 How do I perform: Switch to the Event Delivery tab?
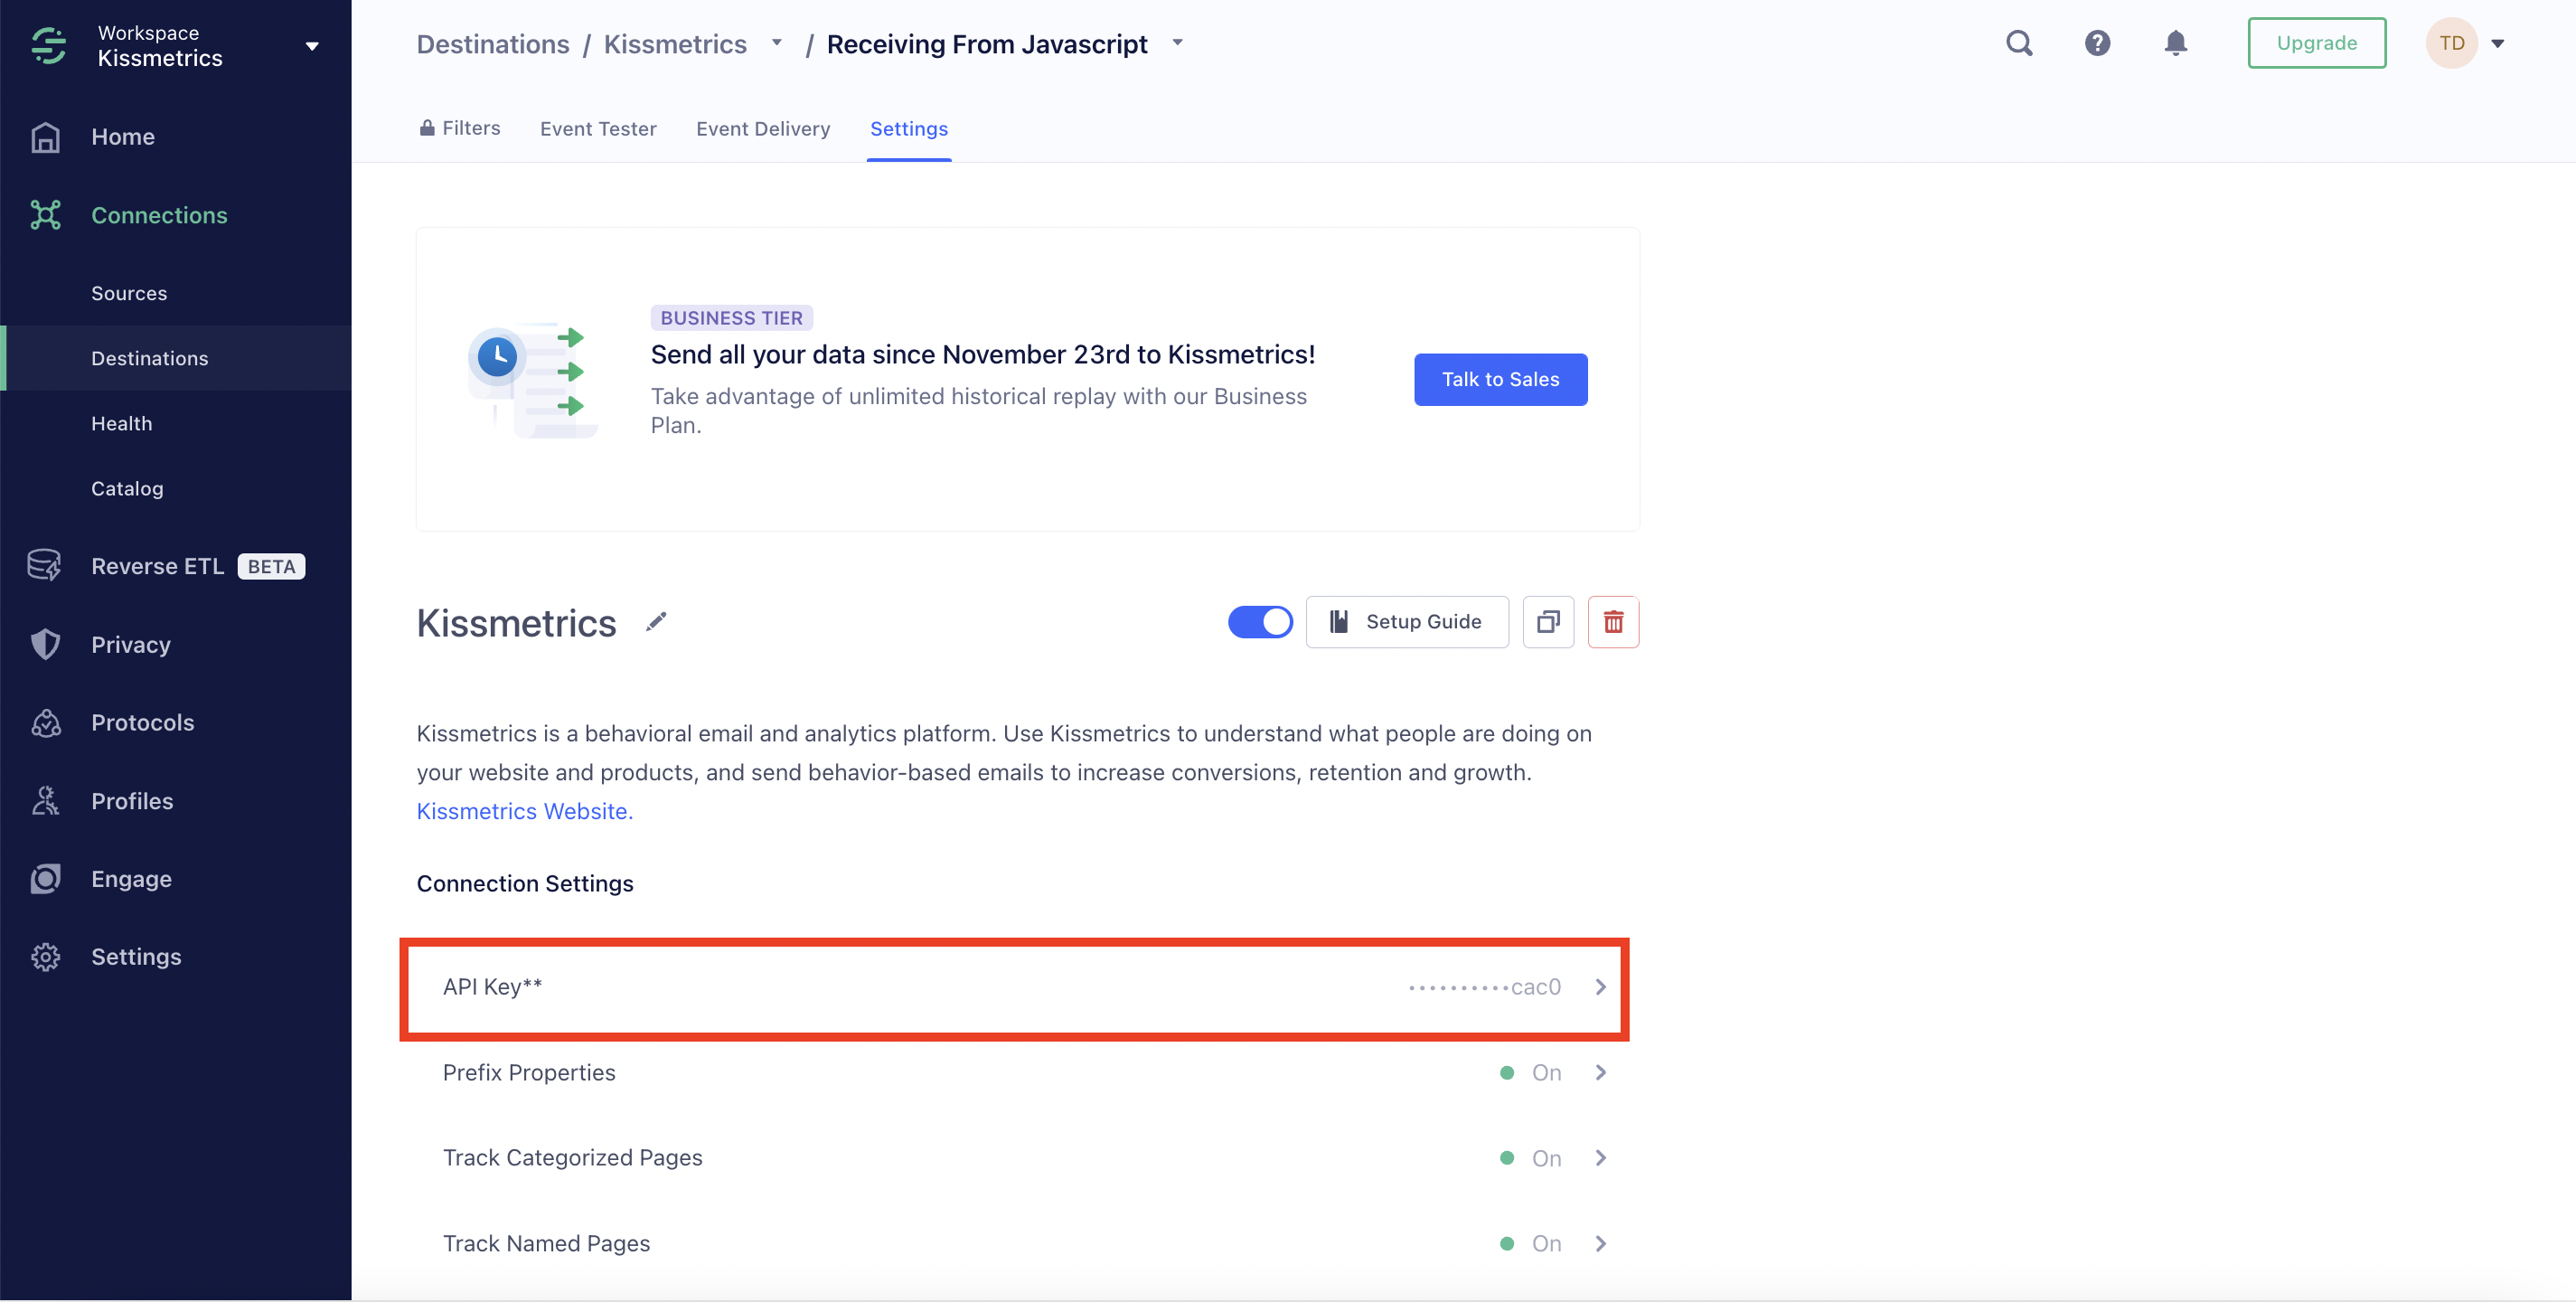pyautogui.click(x=763, y=129)
